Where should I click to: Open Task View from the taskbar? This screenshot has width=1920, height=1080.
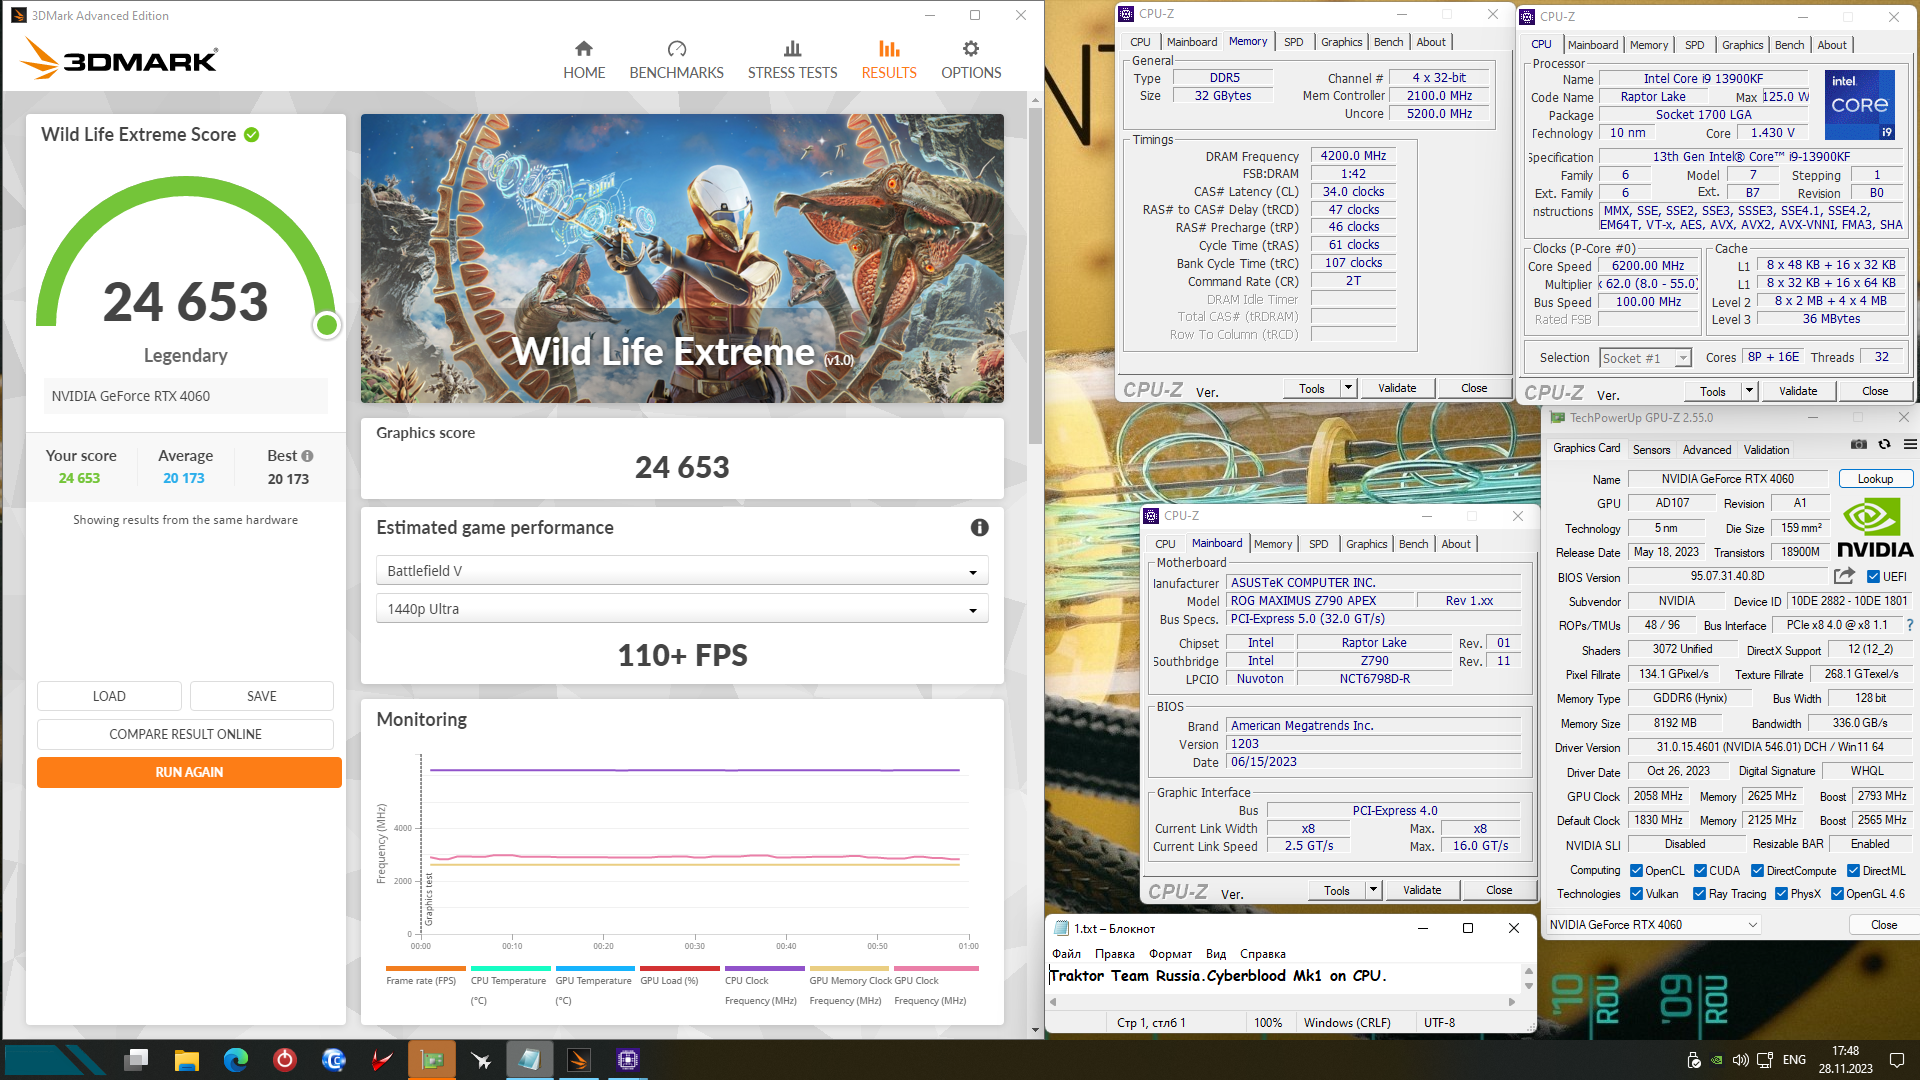[x=137, y=1059]
